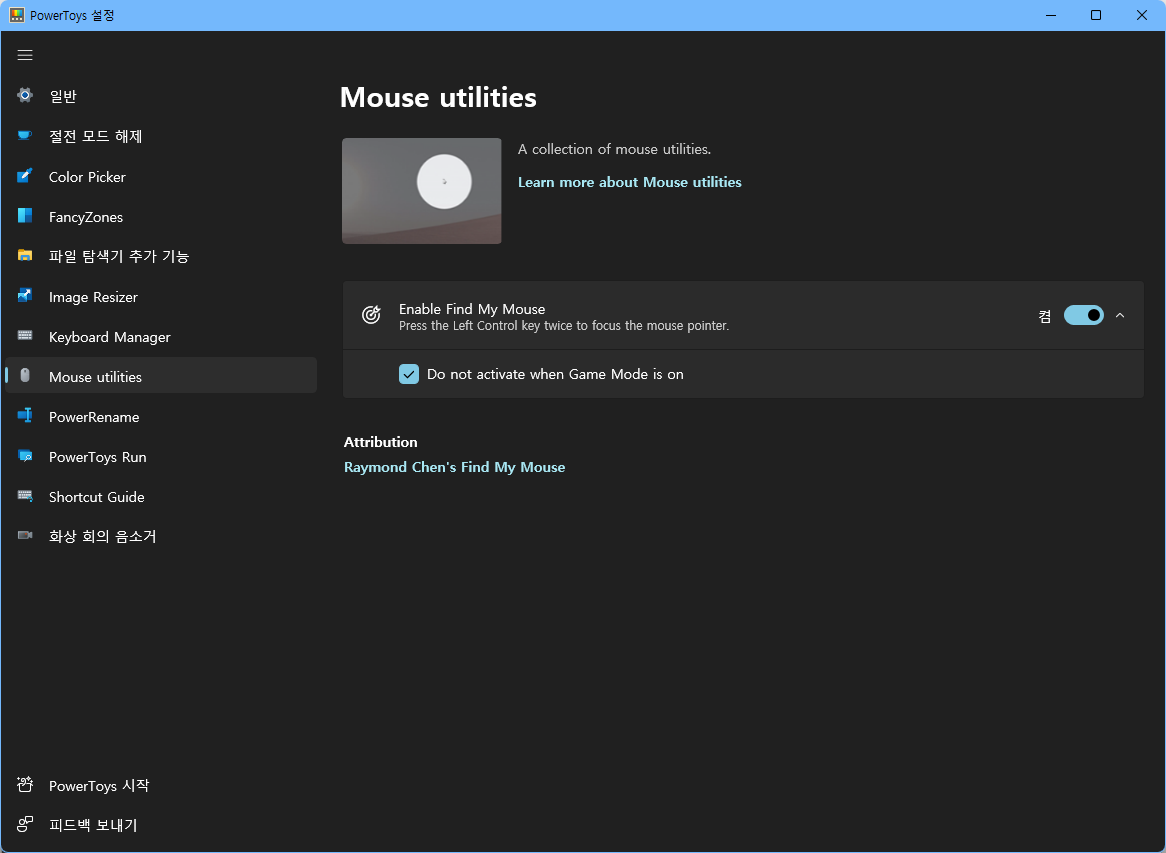This screenshot has width=1166, height=853.
Task: Click the Enable Find My Mouse label
Action: [x=471, y=309]
